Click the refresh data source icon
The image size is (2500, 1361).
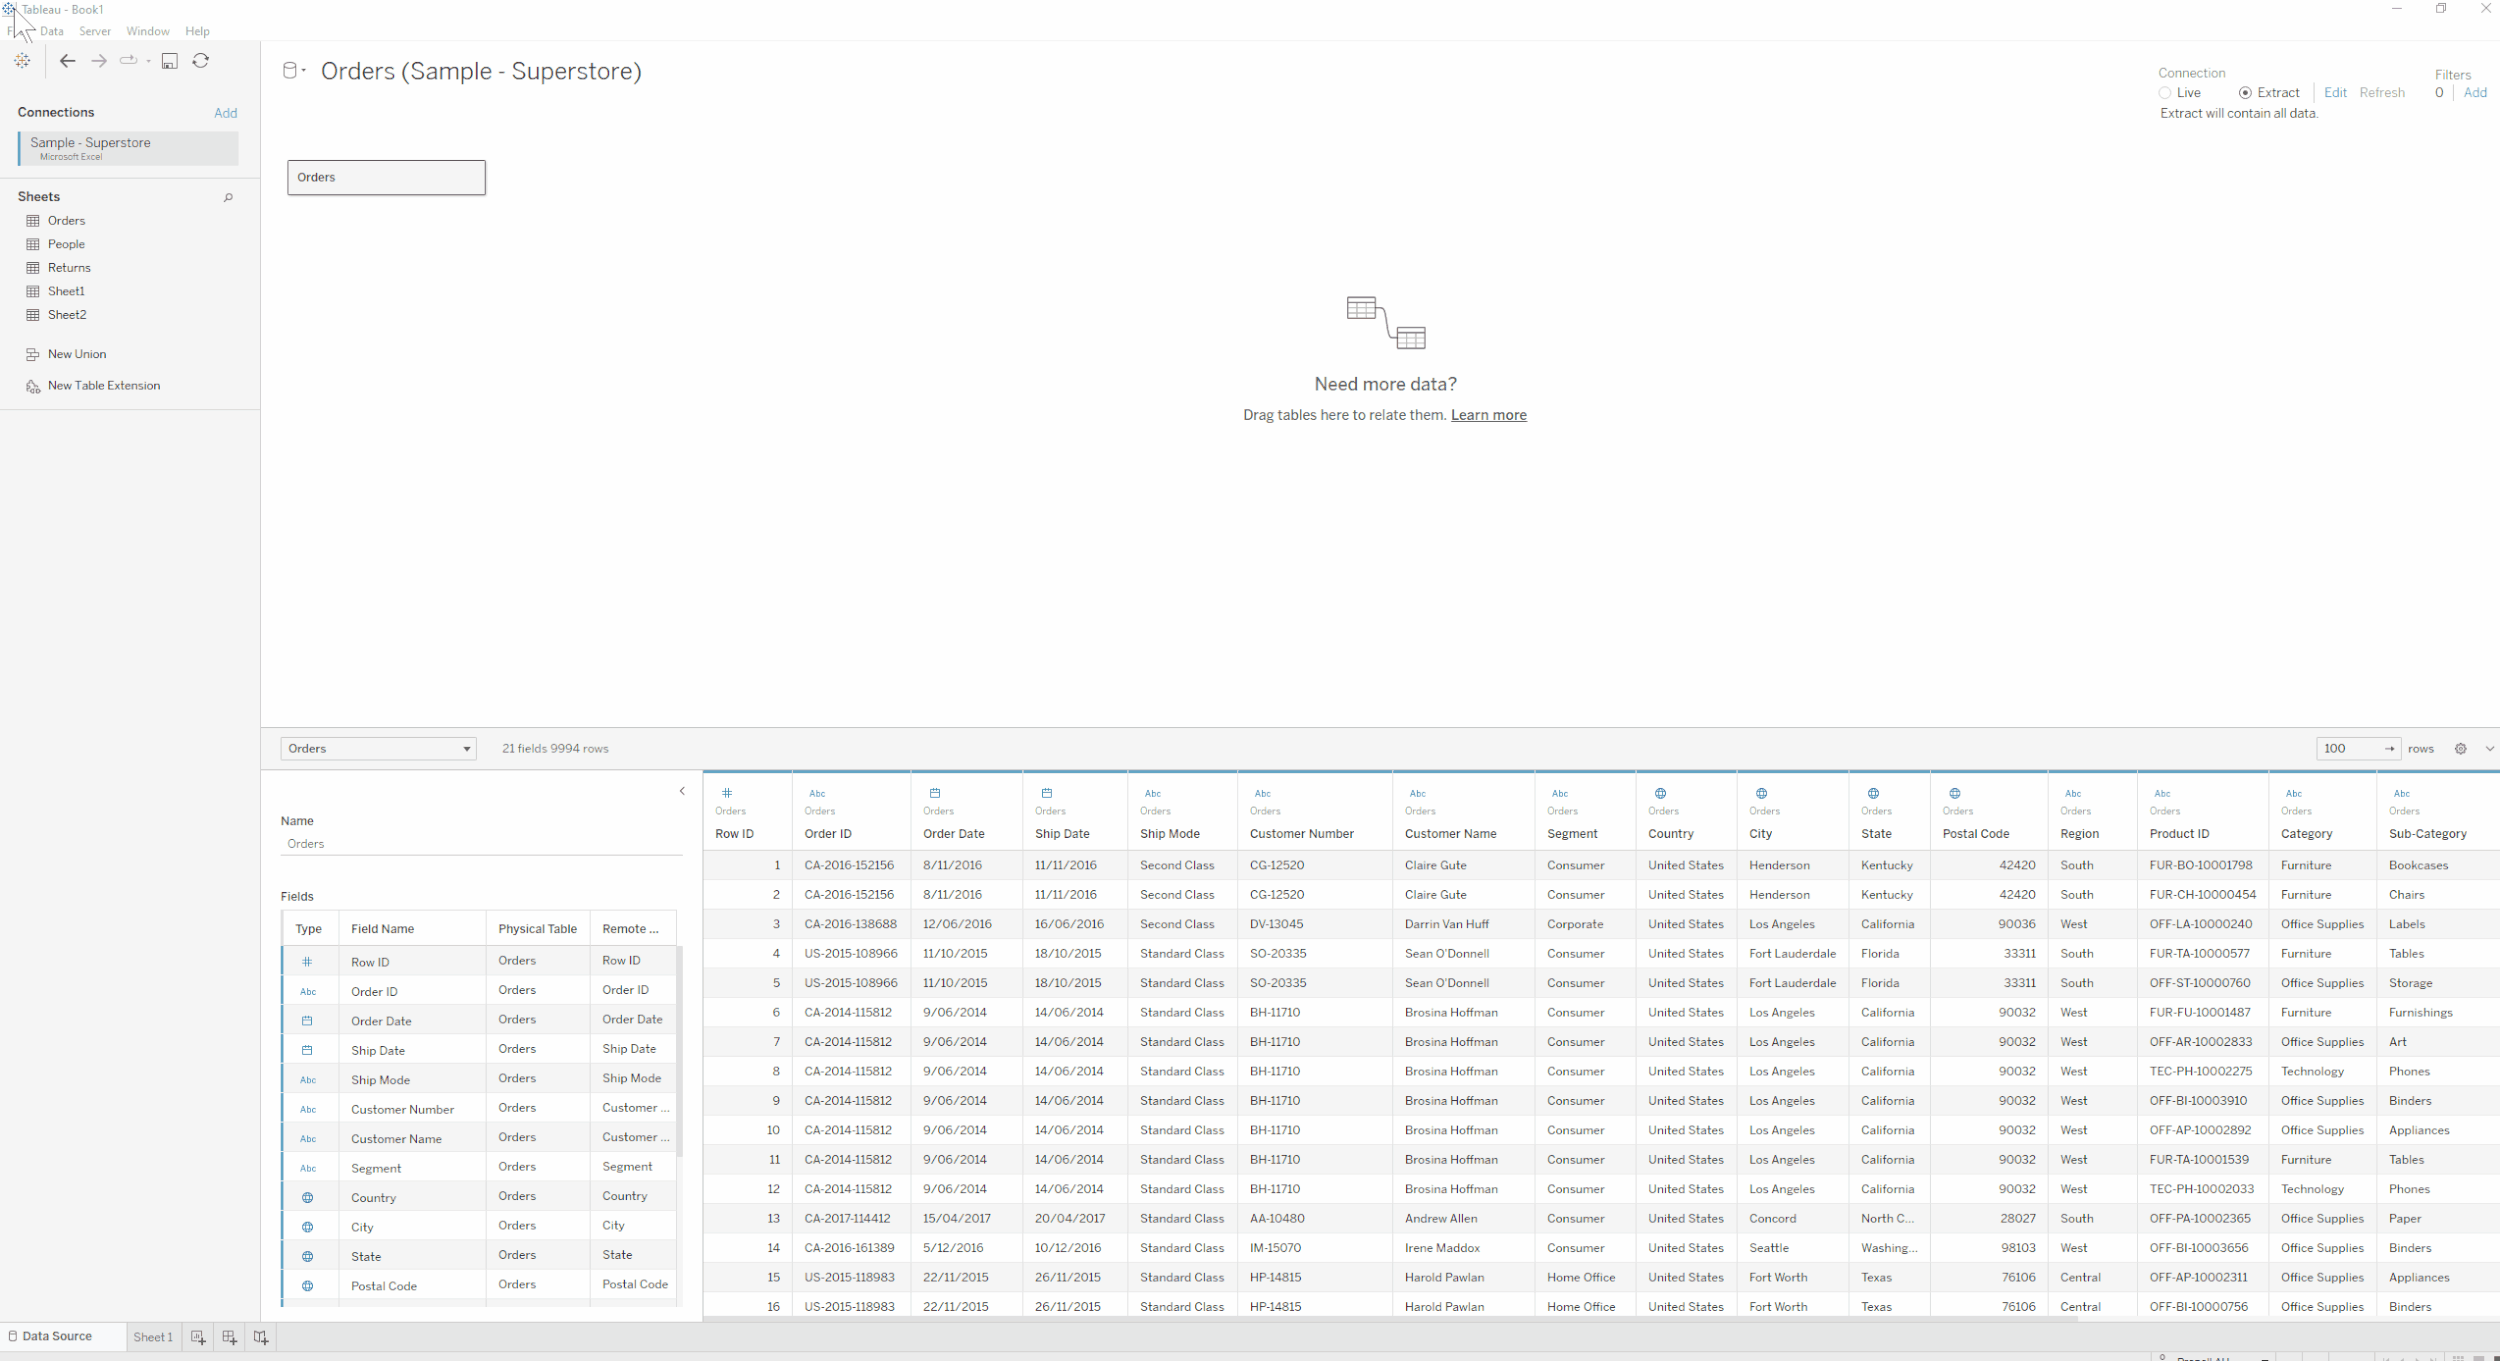pyautogui.click(x=201, y=61)
